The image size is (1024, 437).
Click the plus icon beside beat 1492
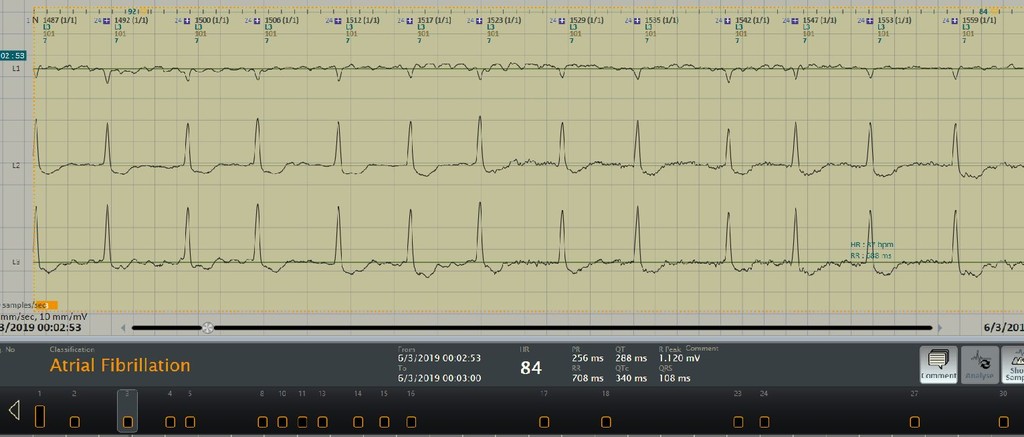[106, 21]
